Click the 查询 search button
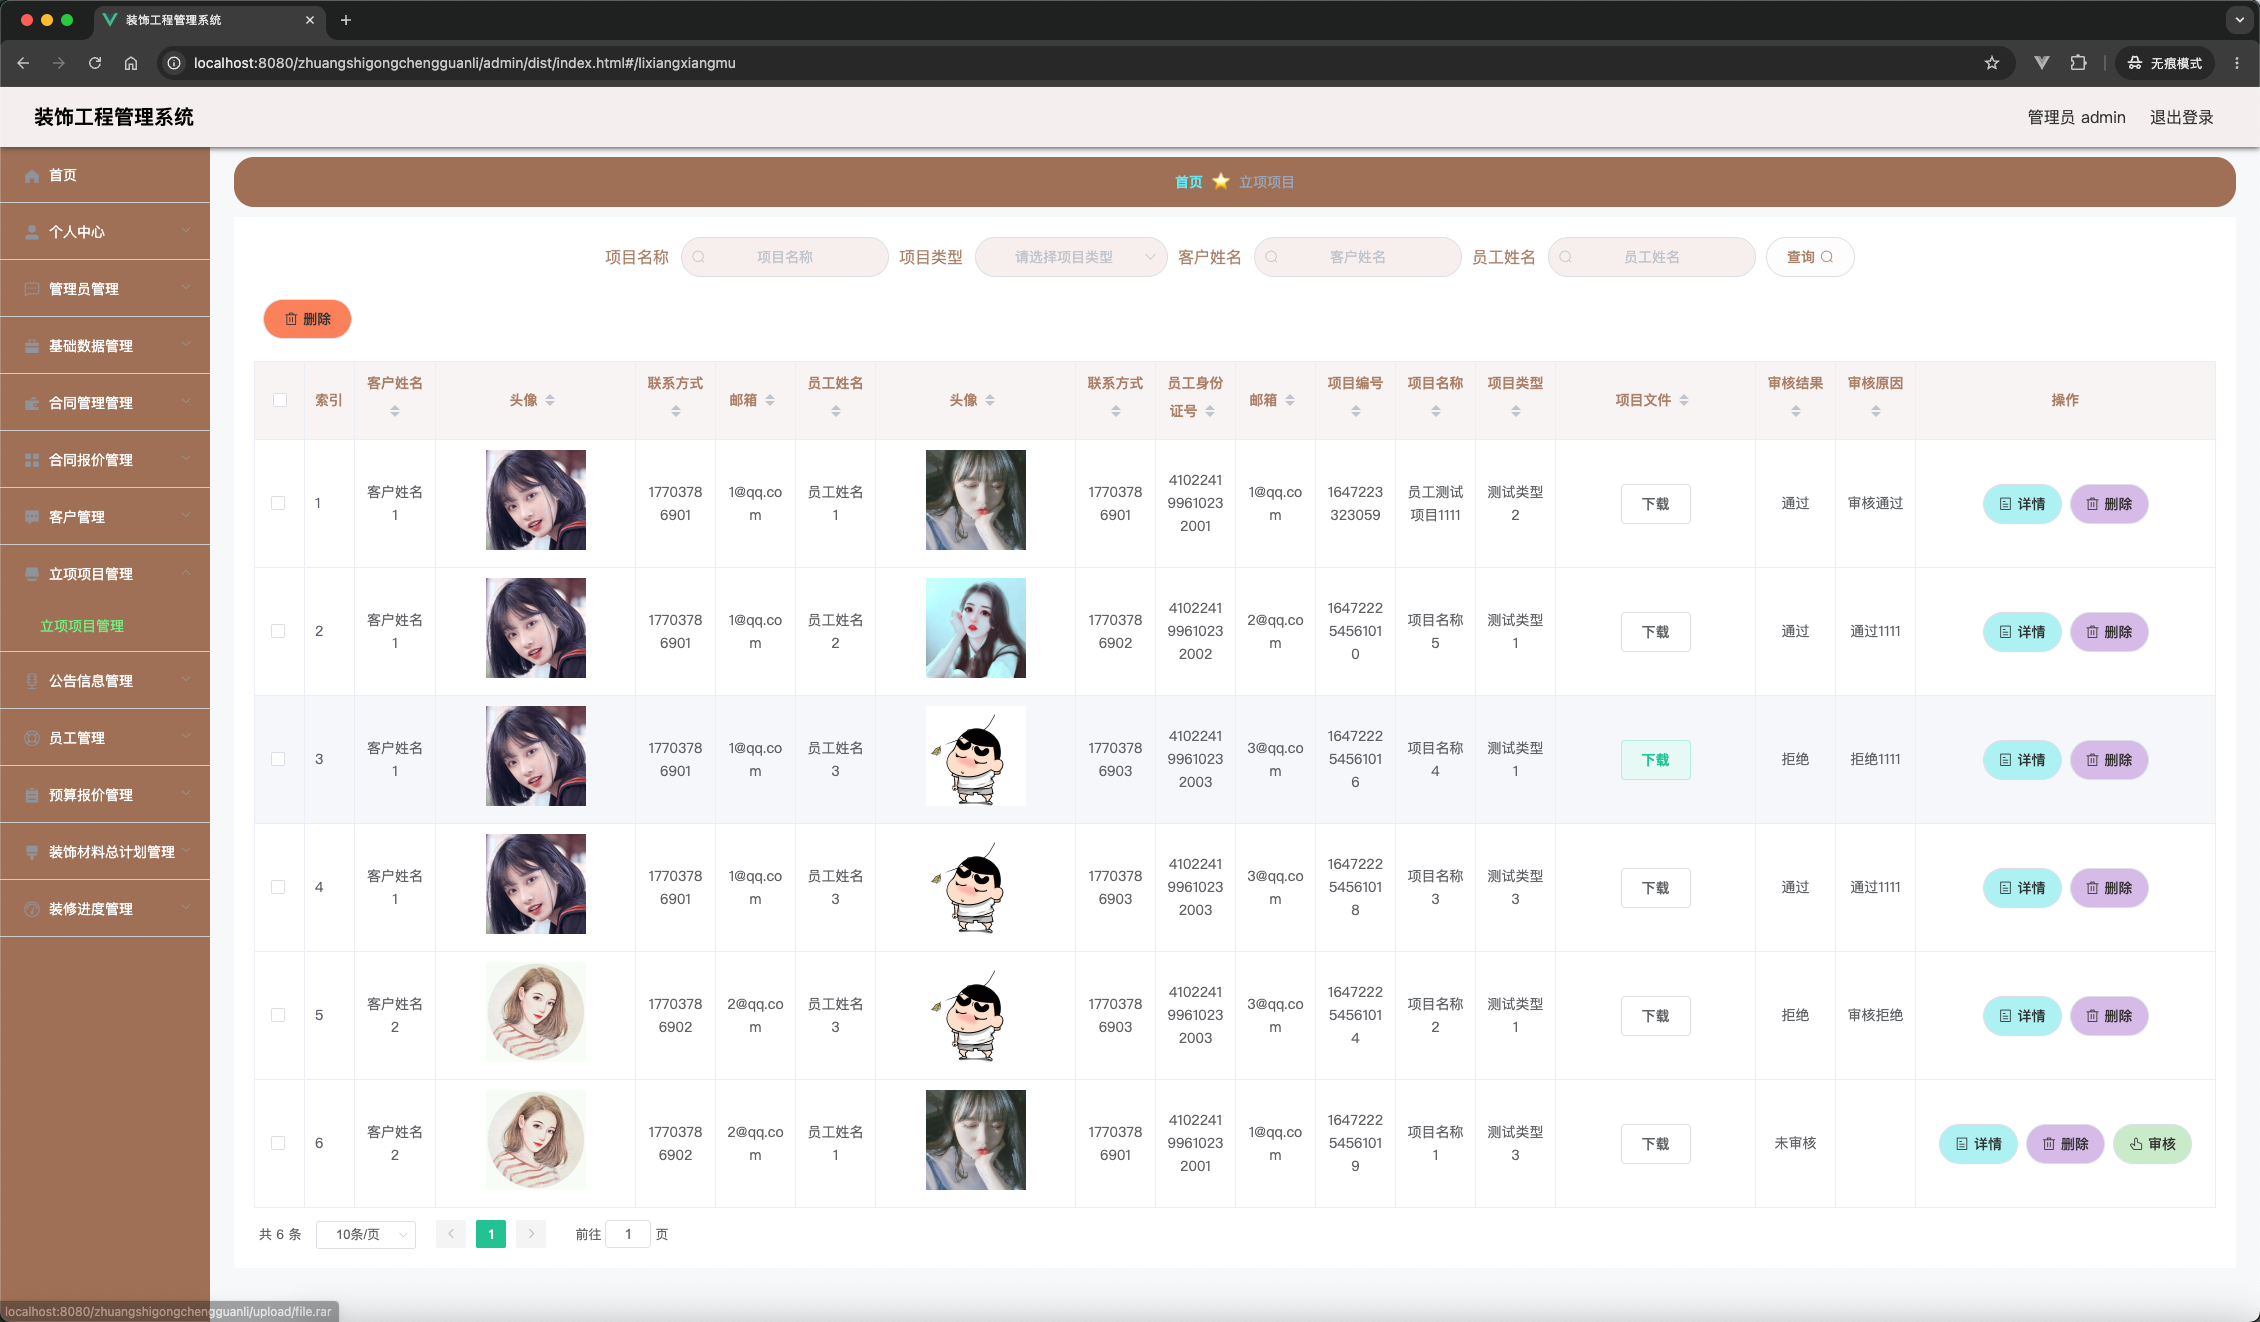Image resolution: width=2260 pixels, height=1322 pixels. 1810,257
